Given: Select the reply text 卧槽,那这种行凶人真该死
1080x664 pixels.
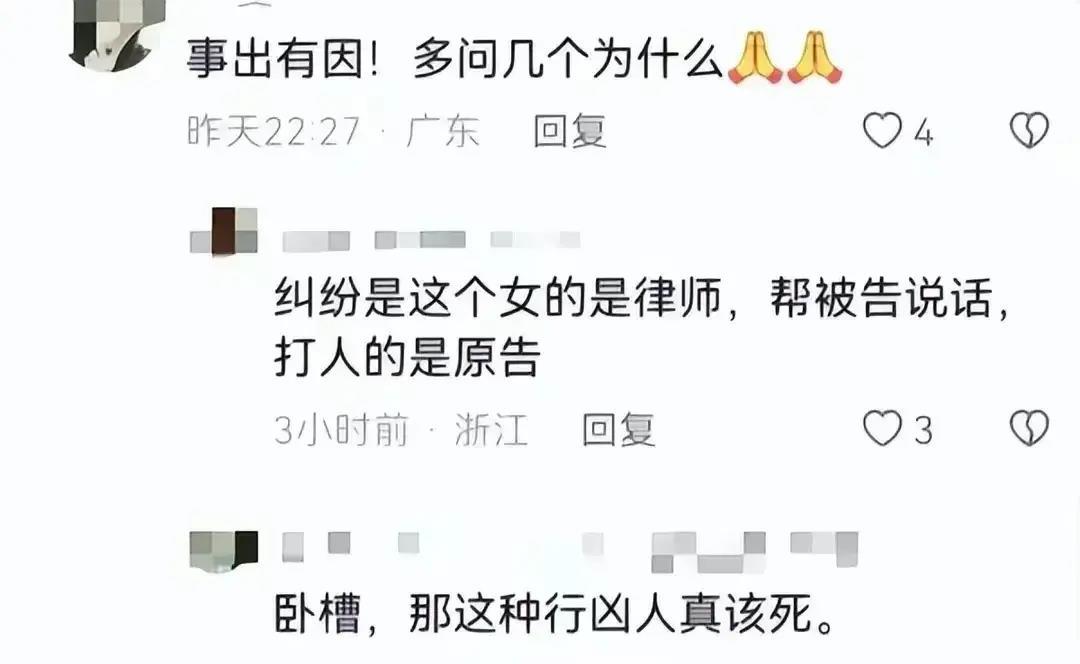Looking at the screenshot, I should 554,613.
